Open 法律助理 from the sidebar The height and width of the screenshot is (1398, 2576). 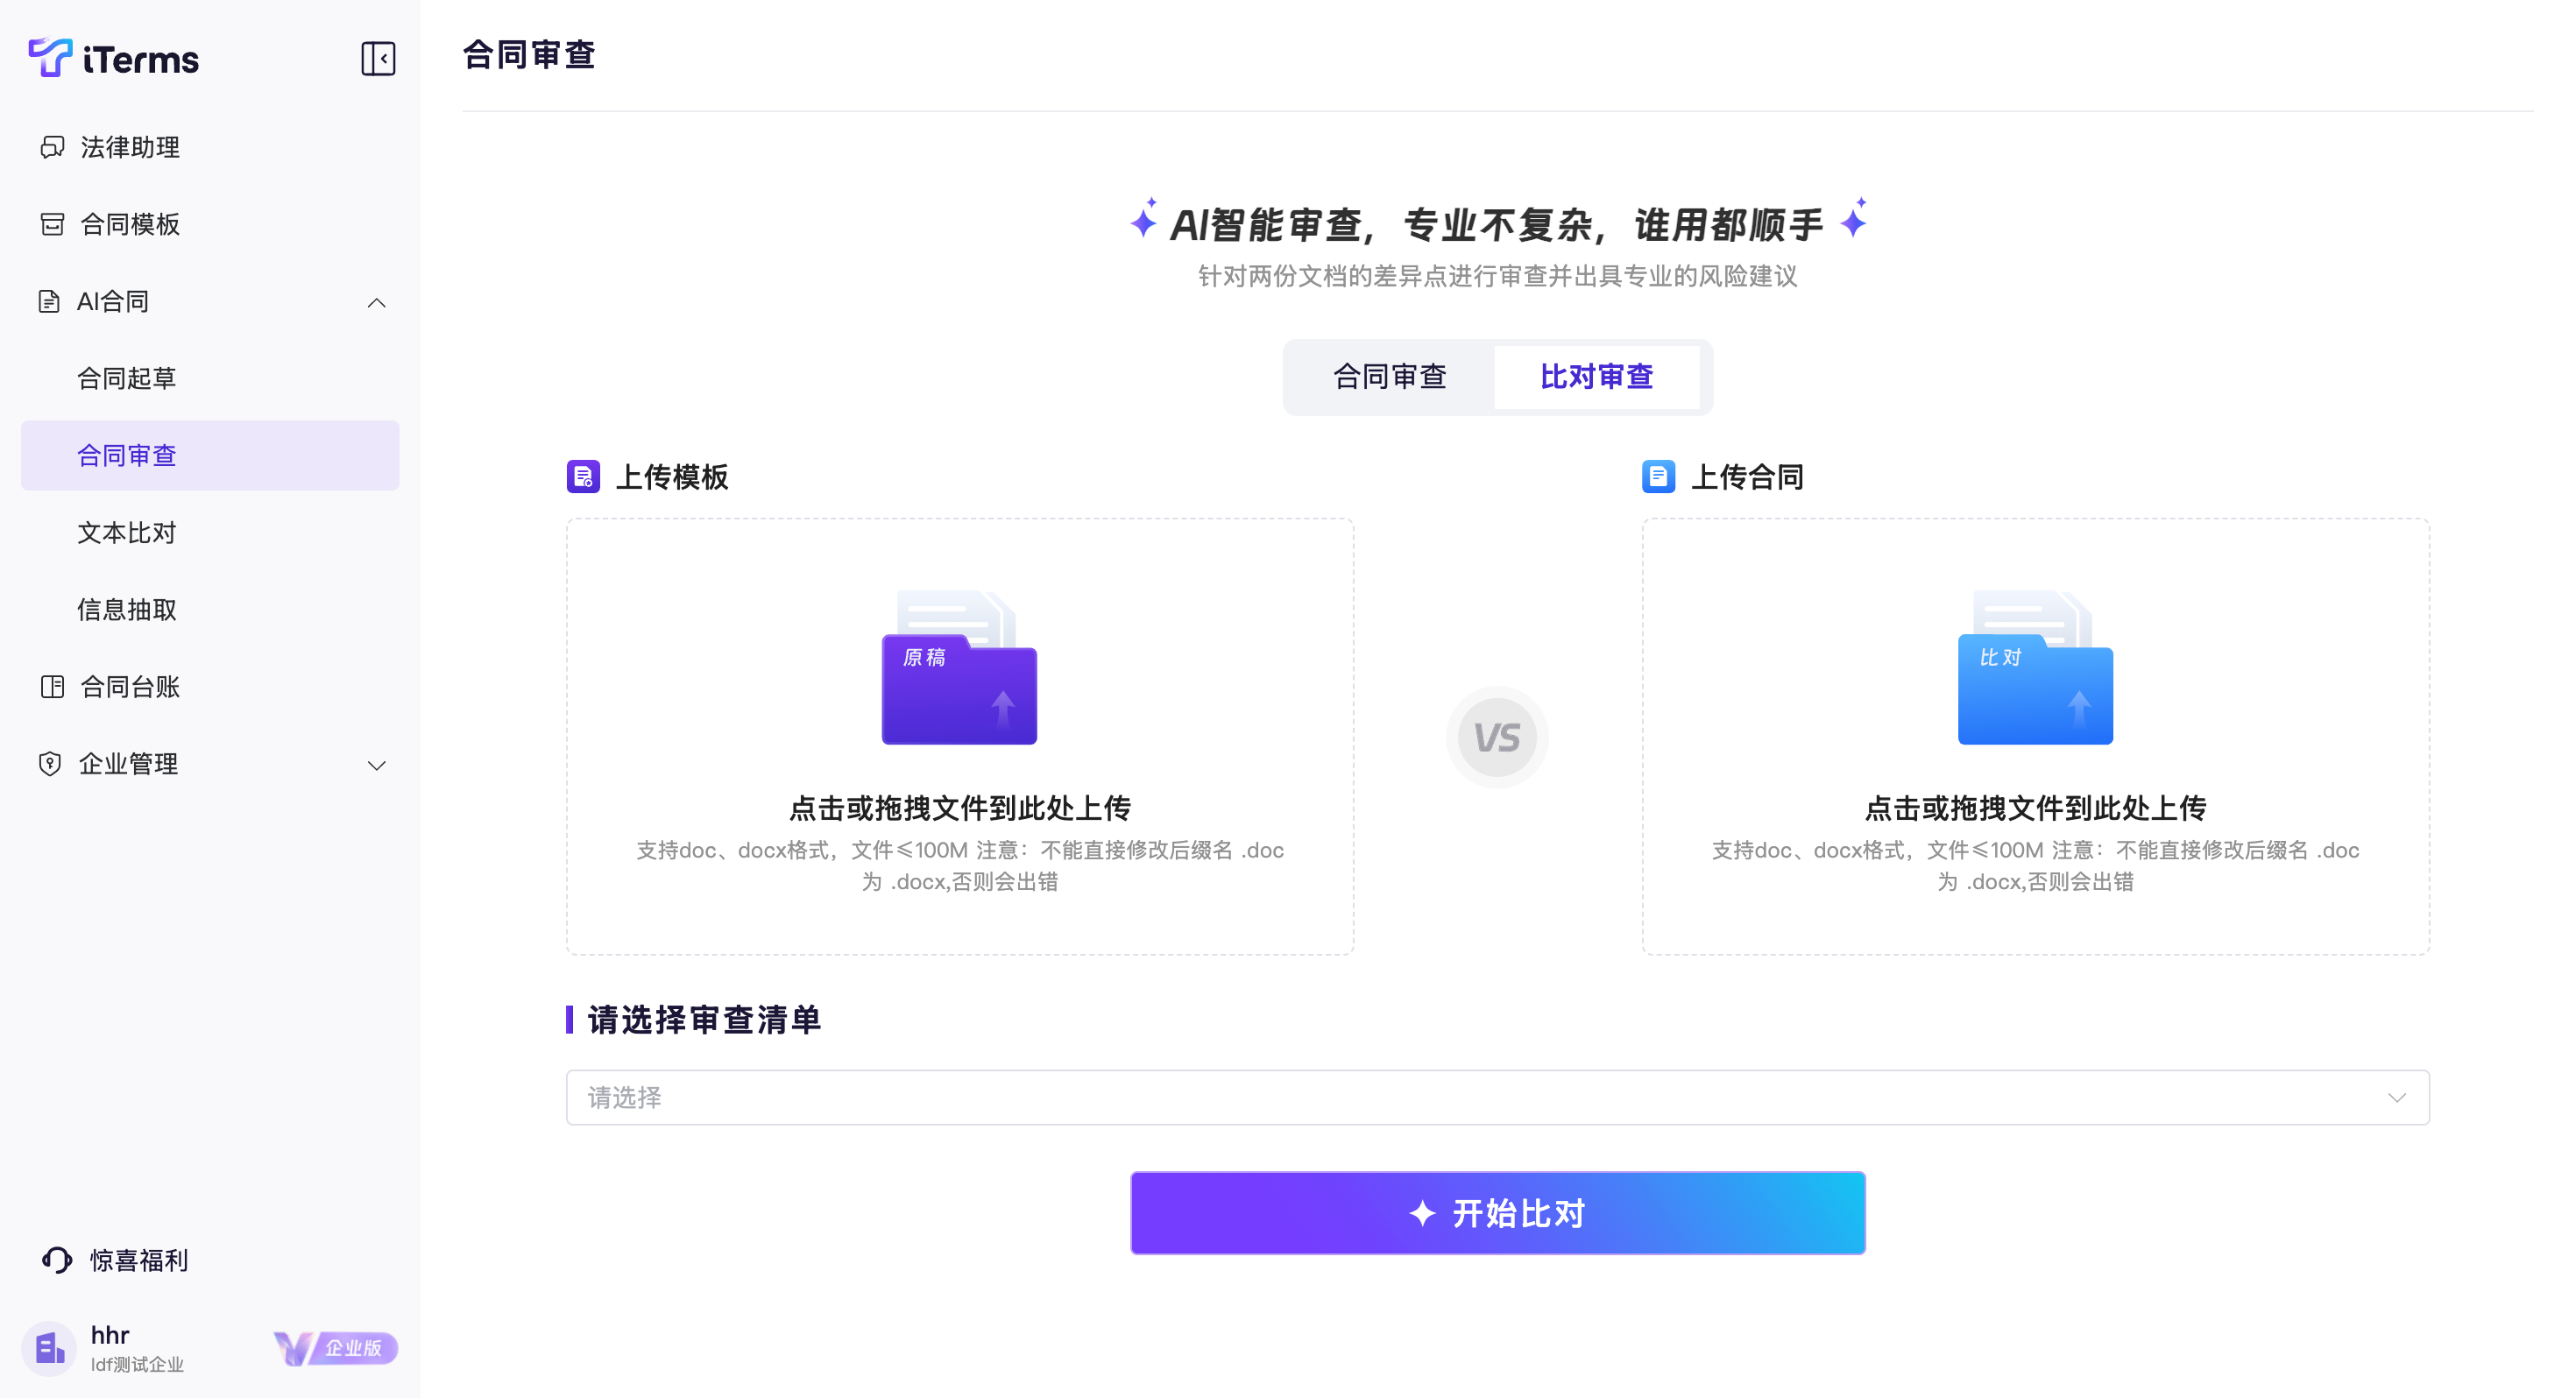tap(129, 147)
